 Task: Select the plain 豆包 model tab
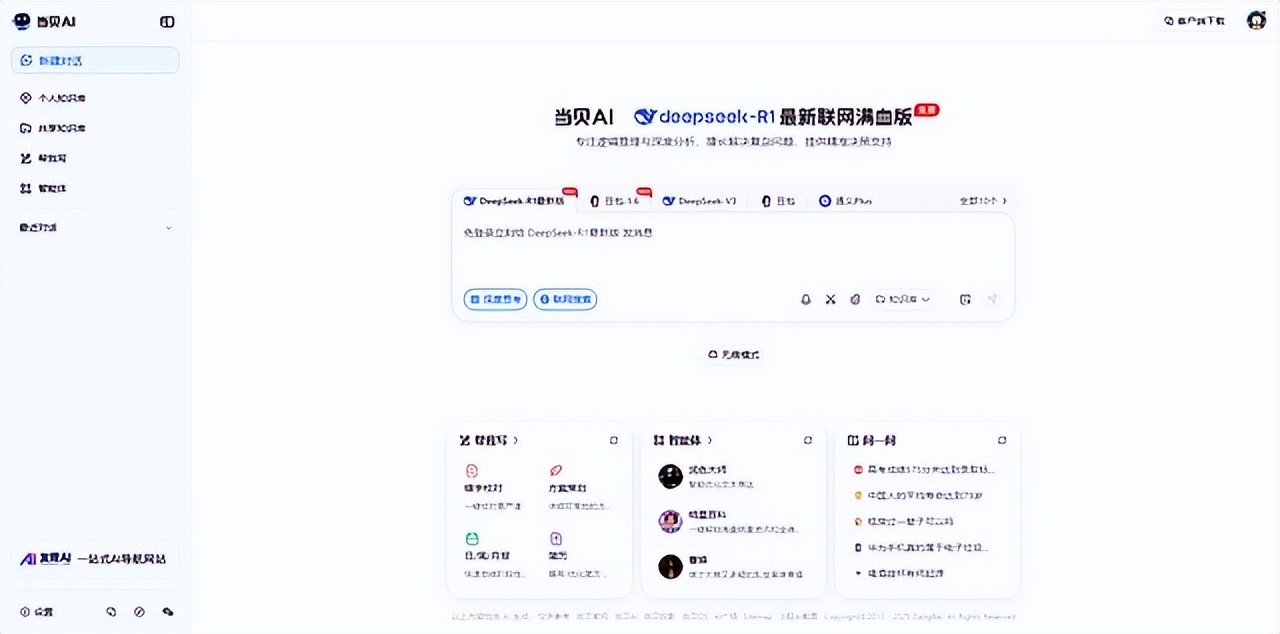[779, 200]
